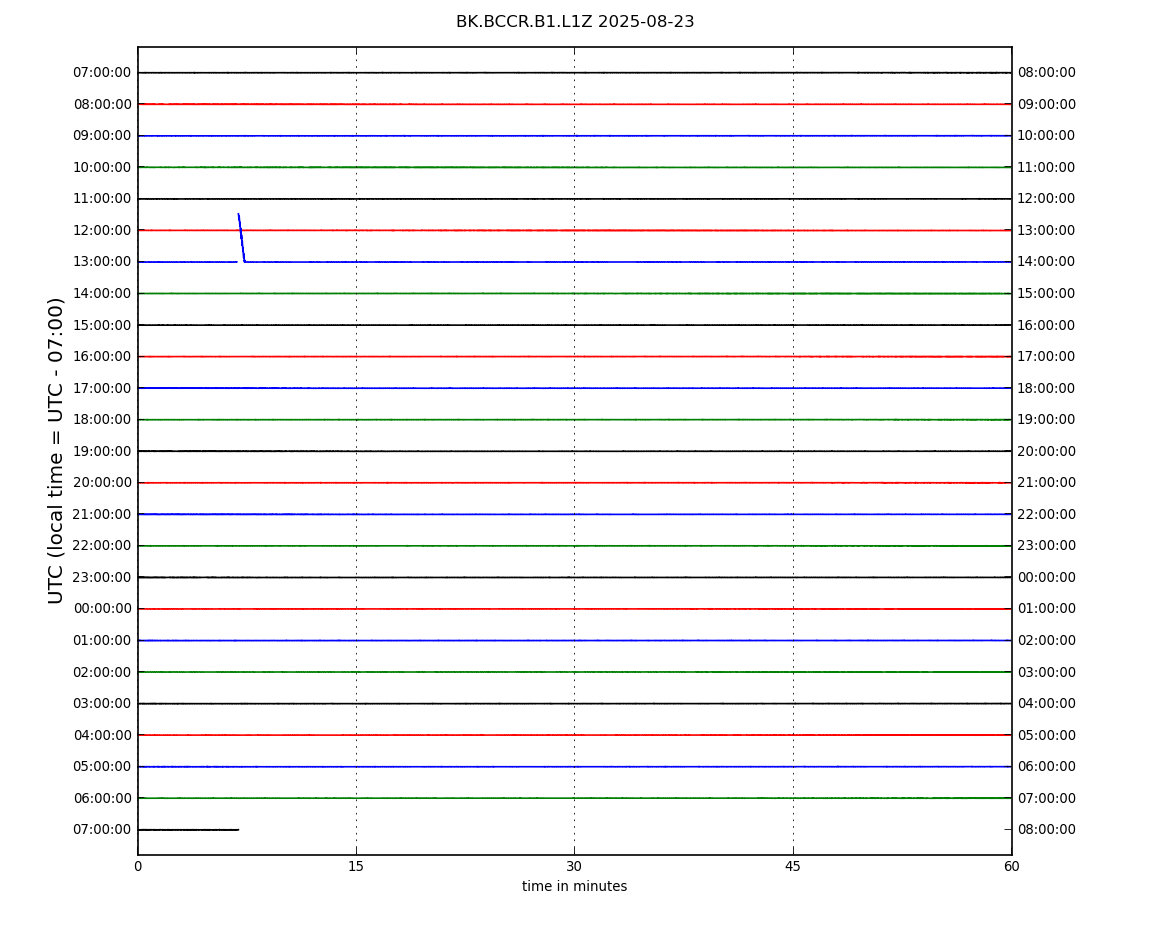
Task: Pick right-axis label 03:00:00
Action: [1047, 672]
